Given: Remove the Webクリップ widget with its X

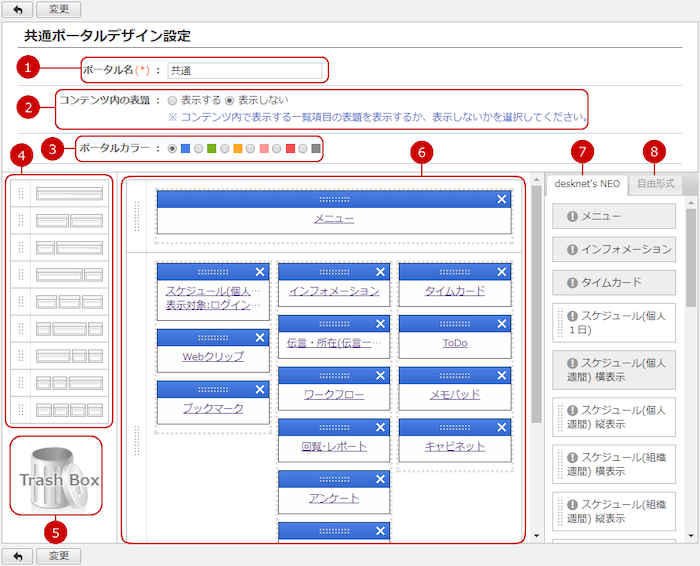Looking at the screenshot, I should (261, 338).
